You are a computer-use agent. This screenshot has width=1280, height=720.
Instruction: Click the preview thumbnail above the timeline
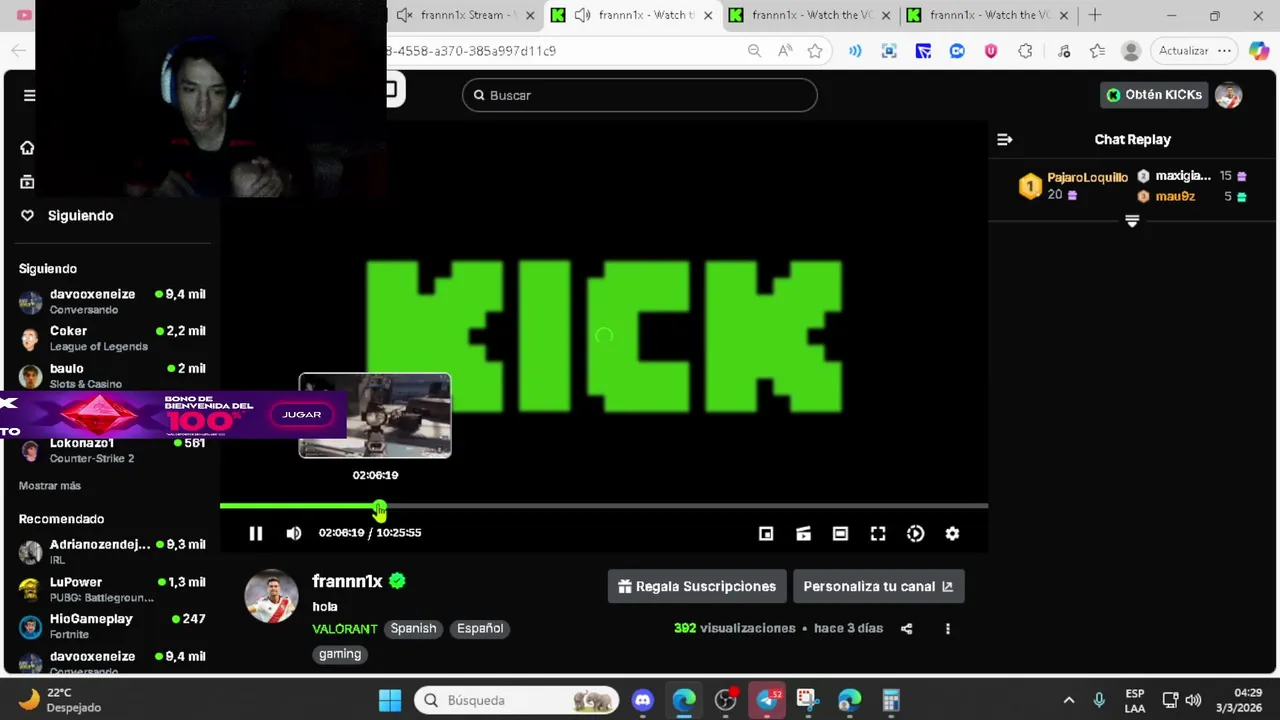coord(375,416)
